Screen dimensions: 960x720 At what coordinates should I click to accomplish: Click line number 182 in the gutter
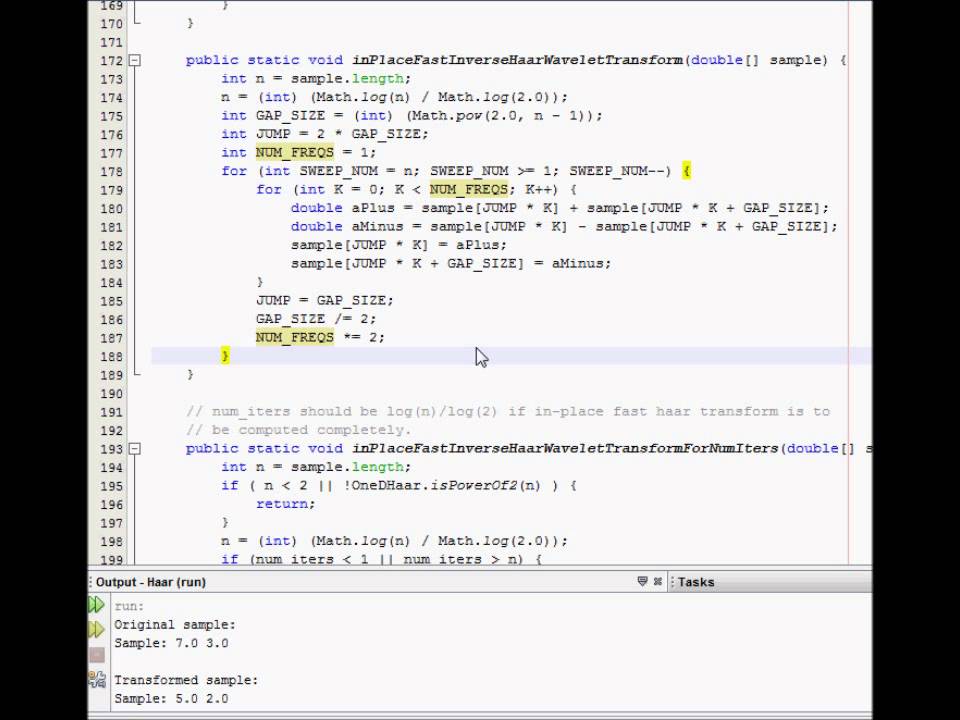tap(111, 246)
